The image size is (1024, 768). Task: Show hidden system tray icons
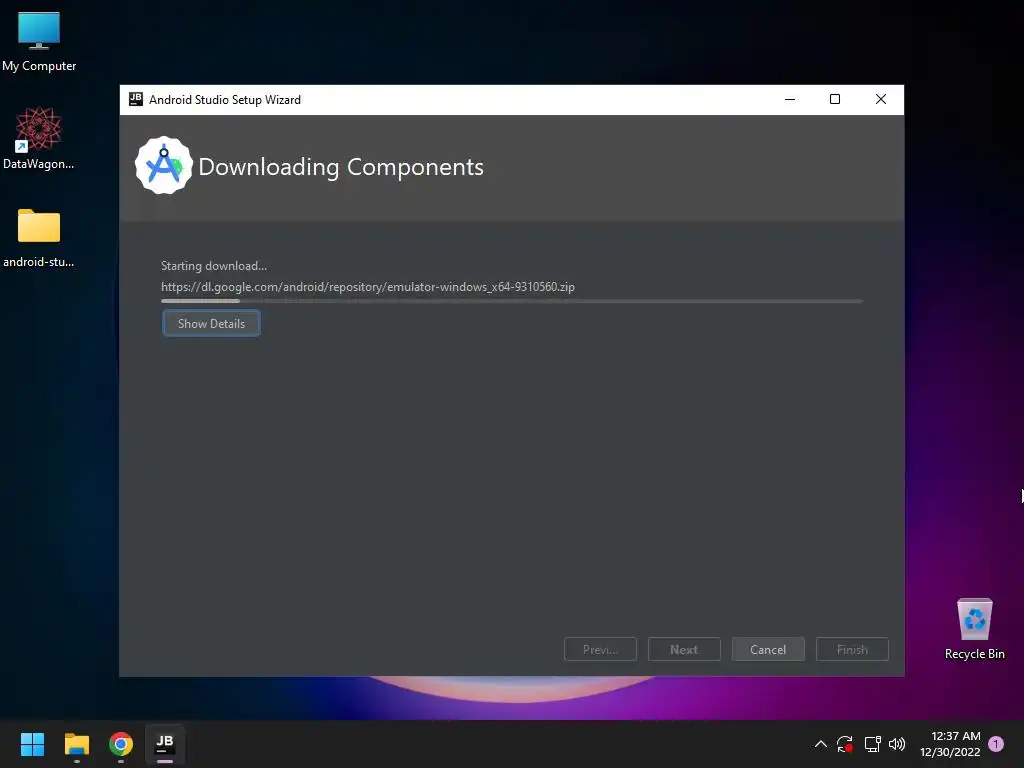821,744
